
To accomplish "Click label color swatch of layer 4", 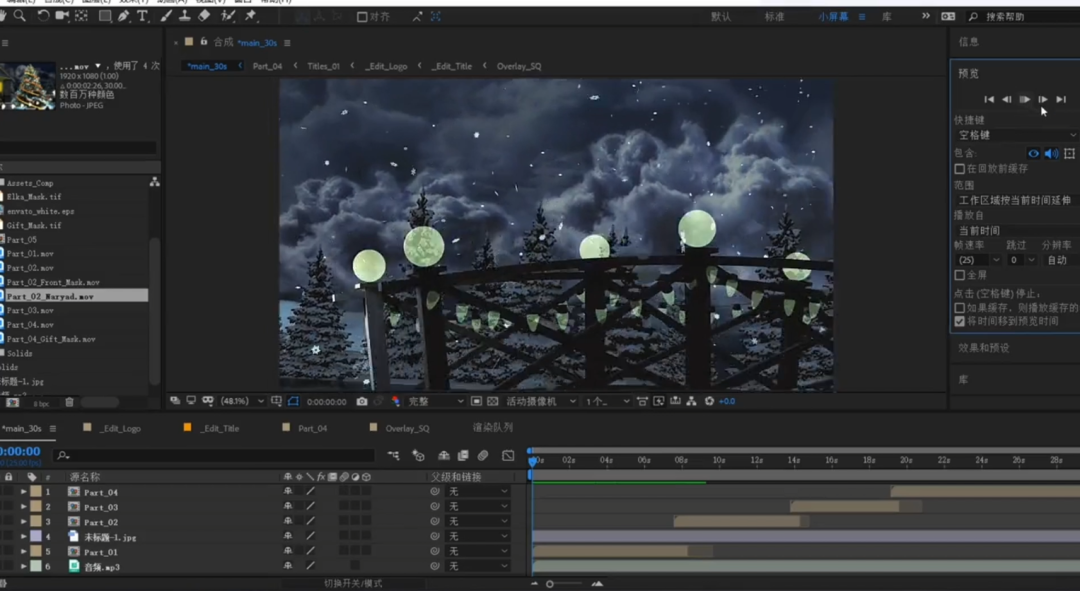I will pos(36,536).
